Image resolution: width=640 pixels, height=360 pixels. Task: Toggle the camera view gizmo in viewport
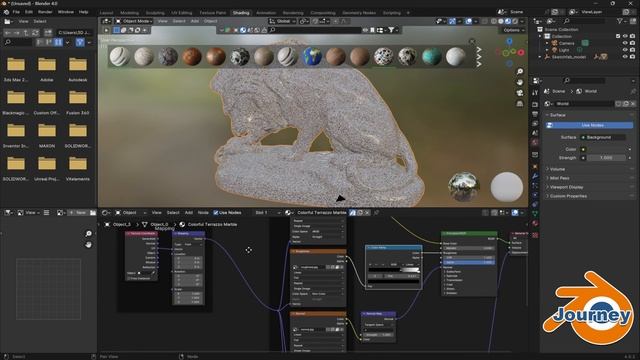coord(520,93)
